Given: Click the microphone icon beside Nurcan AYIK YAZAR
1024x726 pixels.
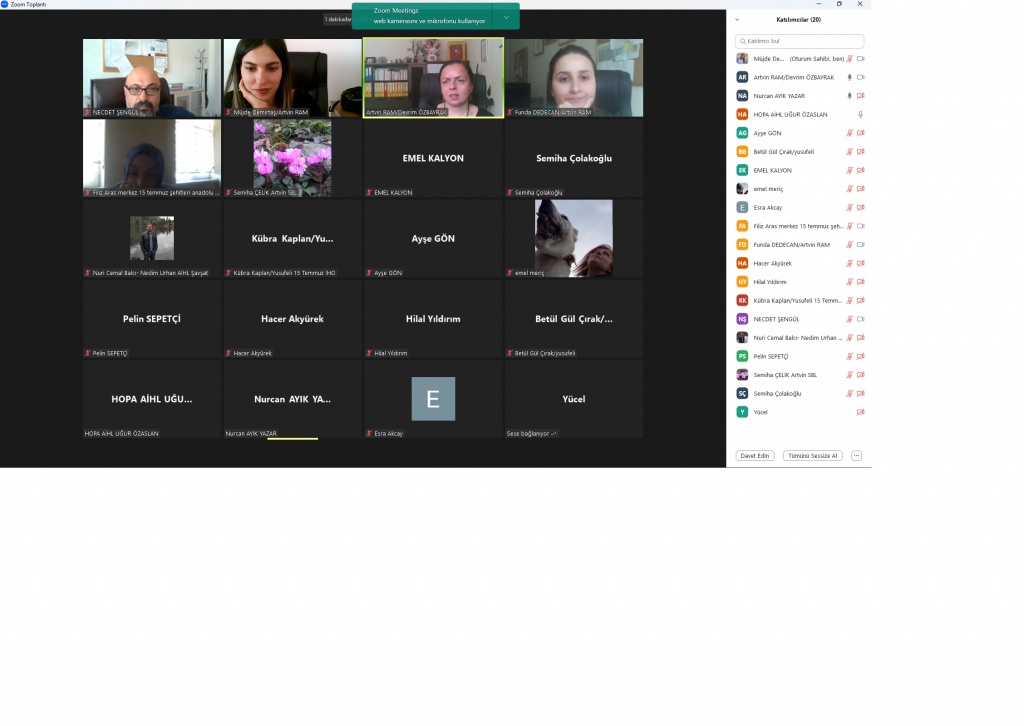Looking at the screenshot, I should 849,96.
